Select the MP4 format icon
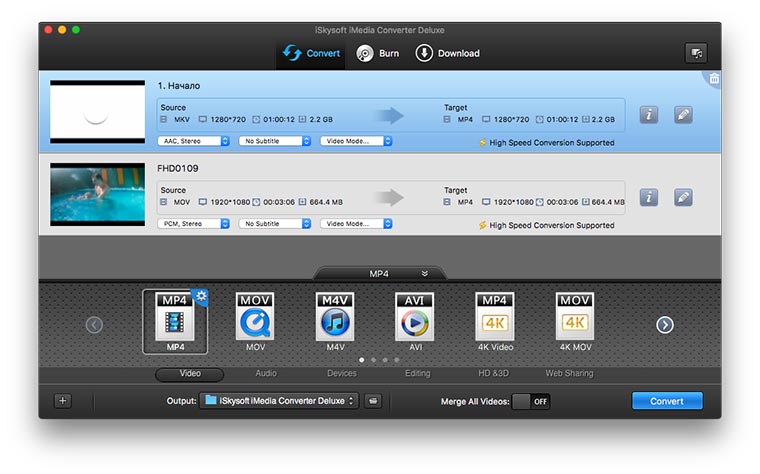Viewport: 760px width, 474px height. [x=175, y=318]
